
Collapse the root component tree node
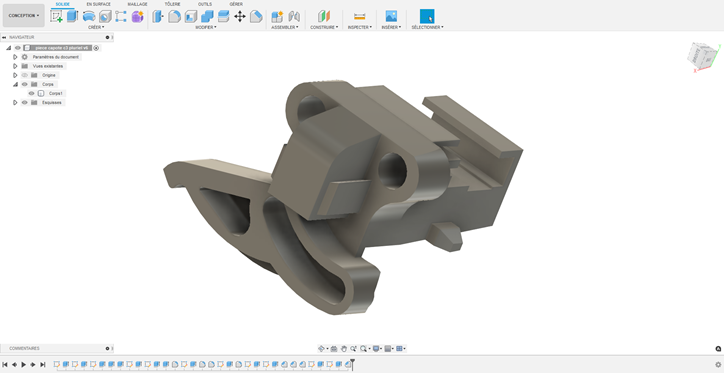point(8,48)
